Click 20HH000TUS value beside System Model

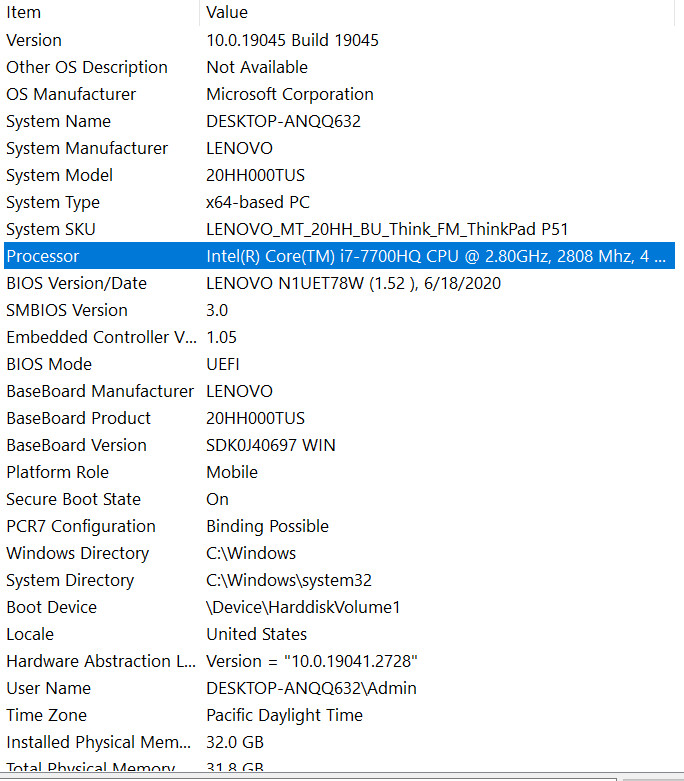pos(256,175)
